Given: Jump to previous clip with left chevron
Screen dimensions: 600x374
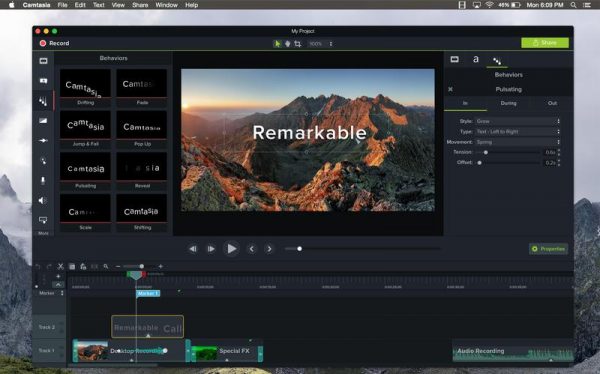Looking at the screenshot, I should click(x=251, y=249).
